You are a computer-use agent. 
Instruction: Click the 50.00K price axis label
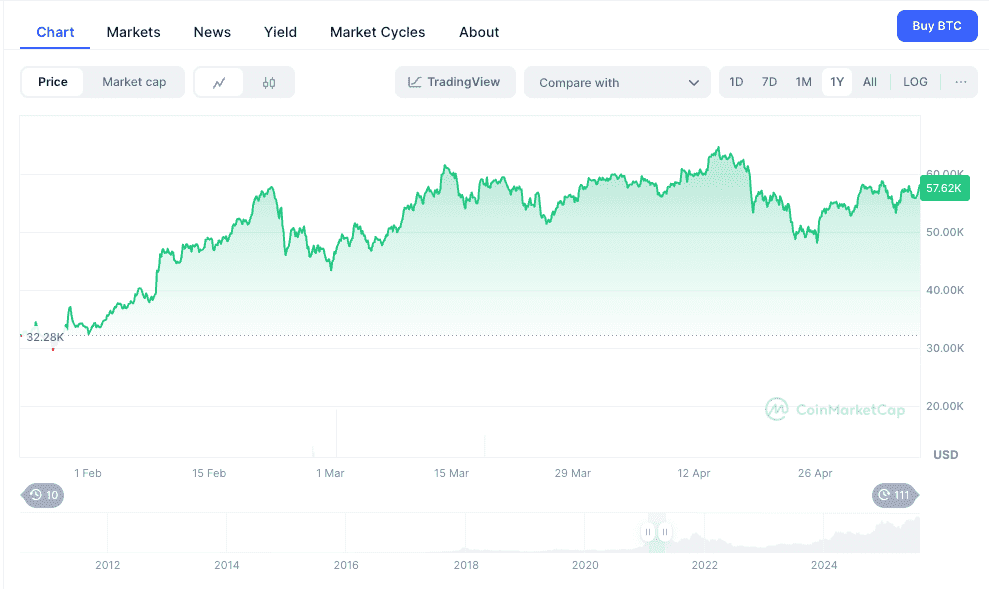pyautogui.click(x=945, y=232)
